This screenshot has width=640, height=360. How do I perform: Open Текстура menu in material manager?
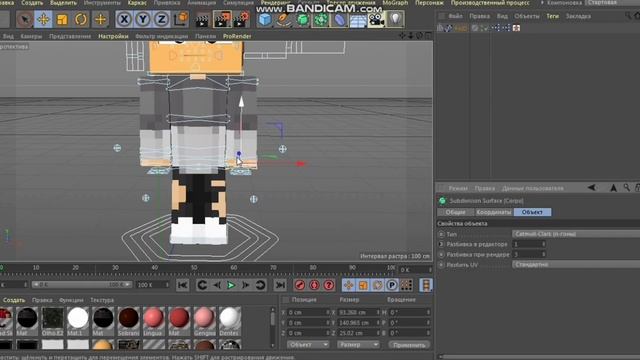click(x=102, y=300)
